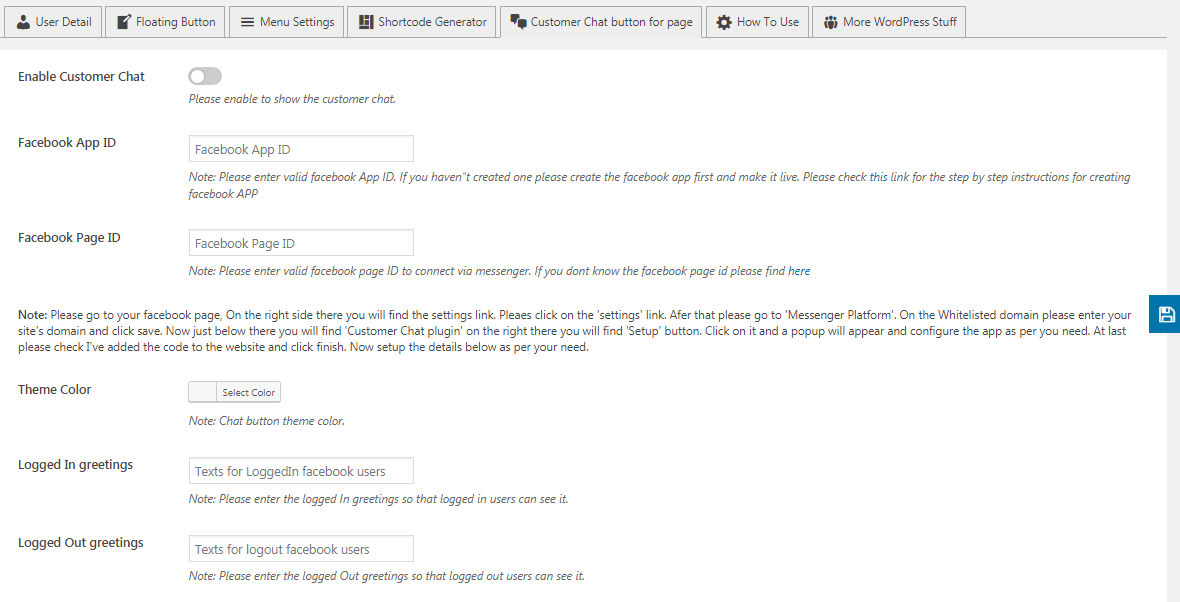Image resolution: width=1180 pixels, height=602 pixels.
Task: Open the Select Color picker button
Action: [248, 392]
